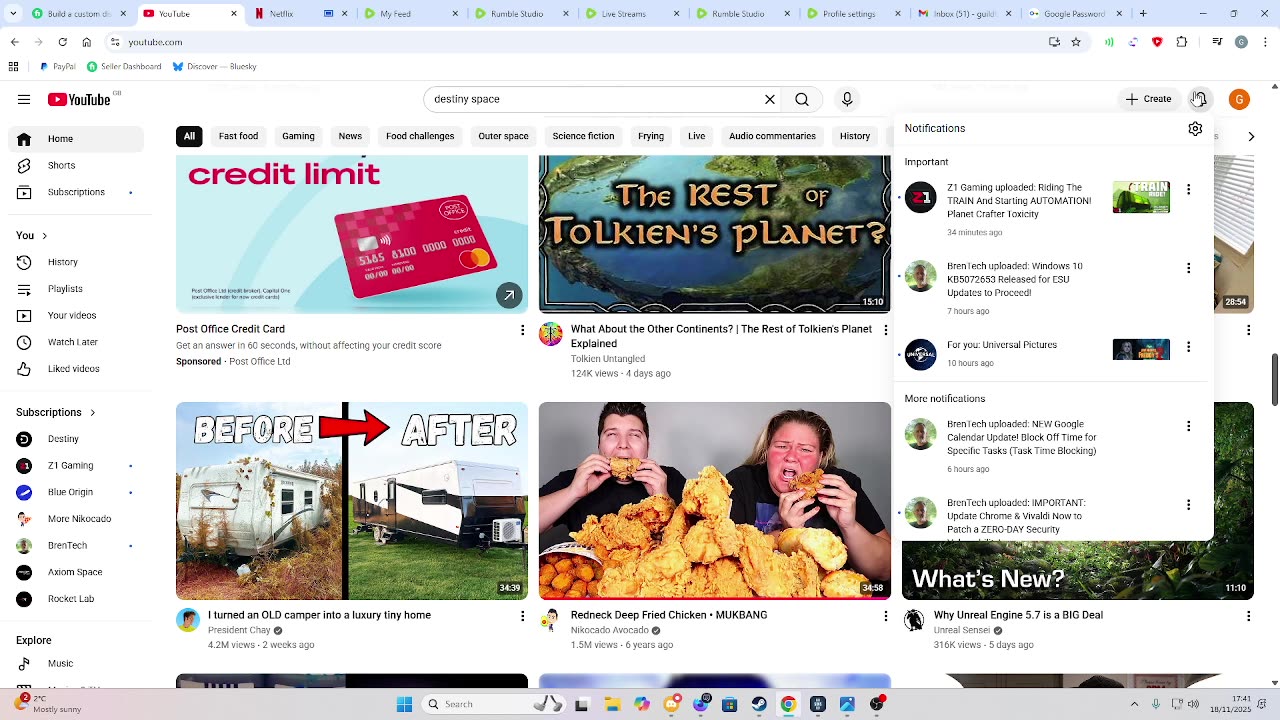The image size is (1280, 720).
Task: Focus the 'destiny space' search box
Action: (595, 99)
